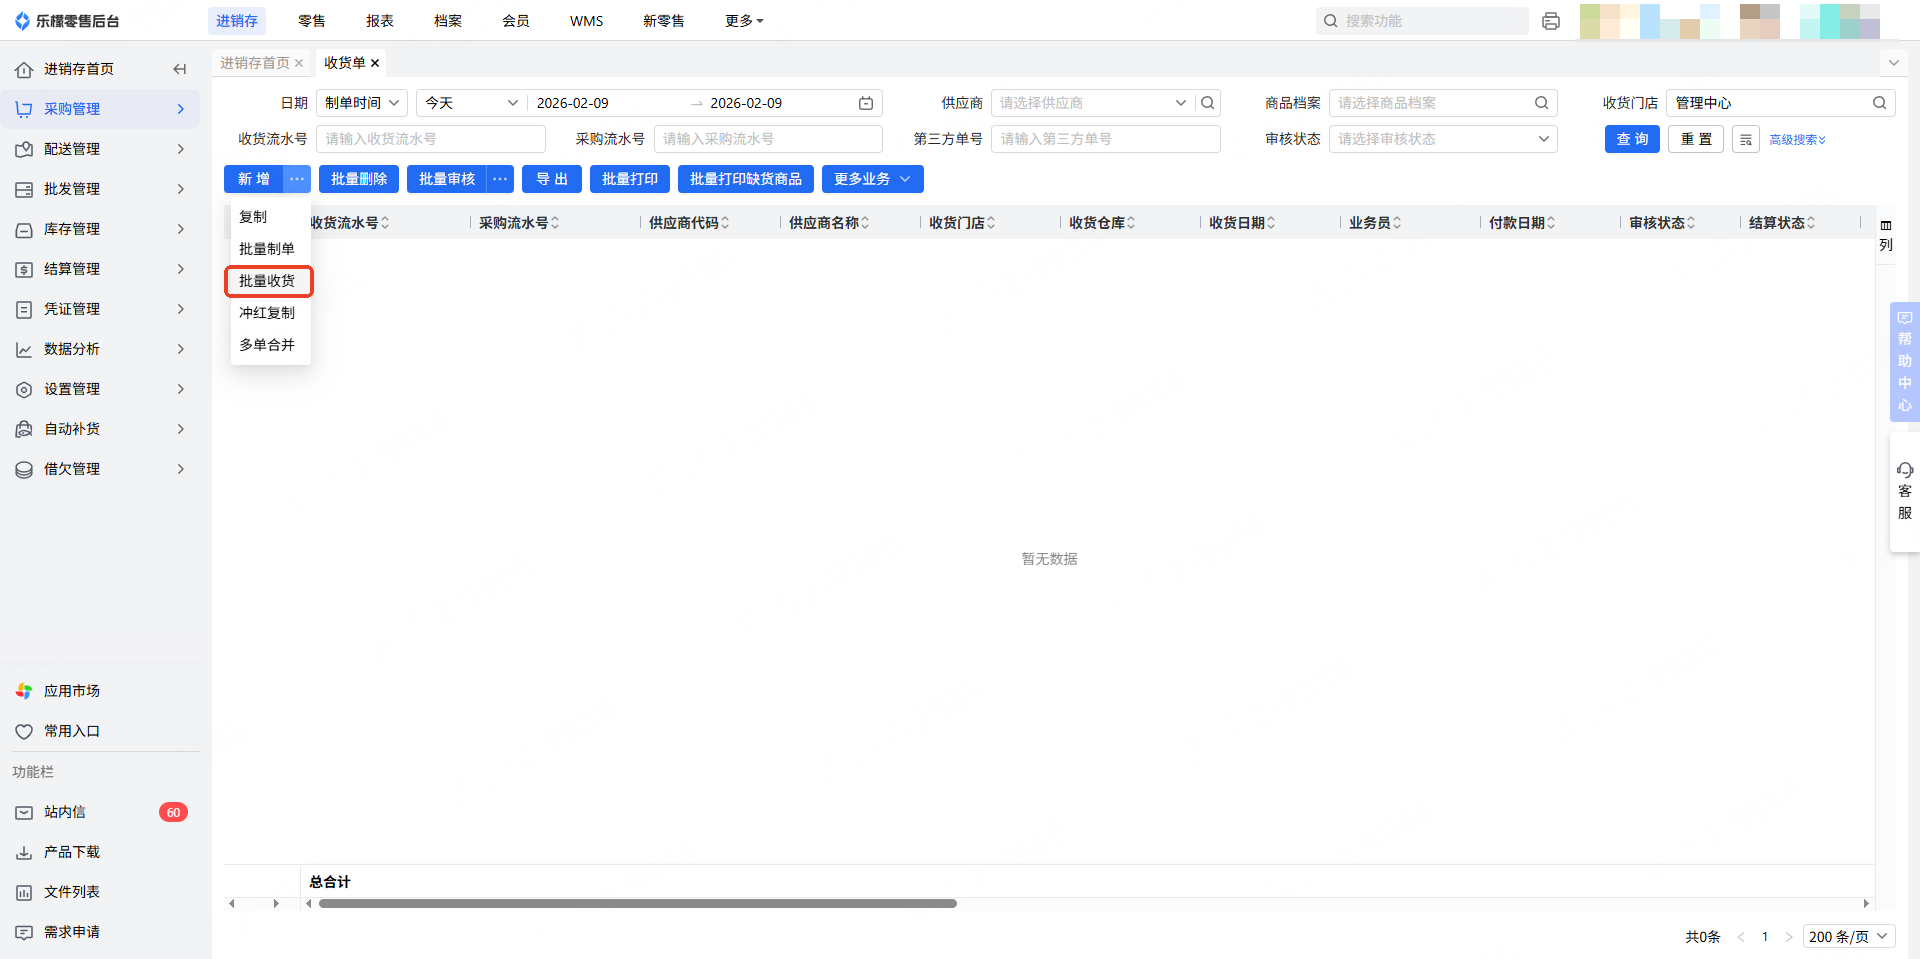
Task: Click the 数据分析 chart icon
Action: 24,349
